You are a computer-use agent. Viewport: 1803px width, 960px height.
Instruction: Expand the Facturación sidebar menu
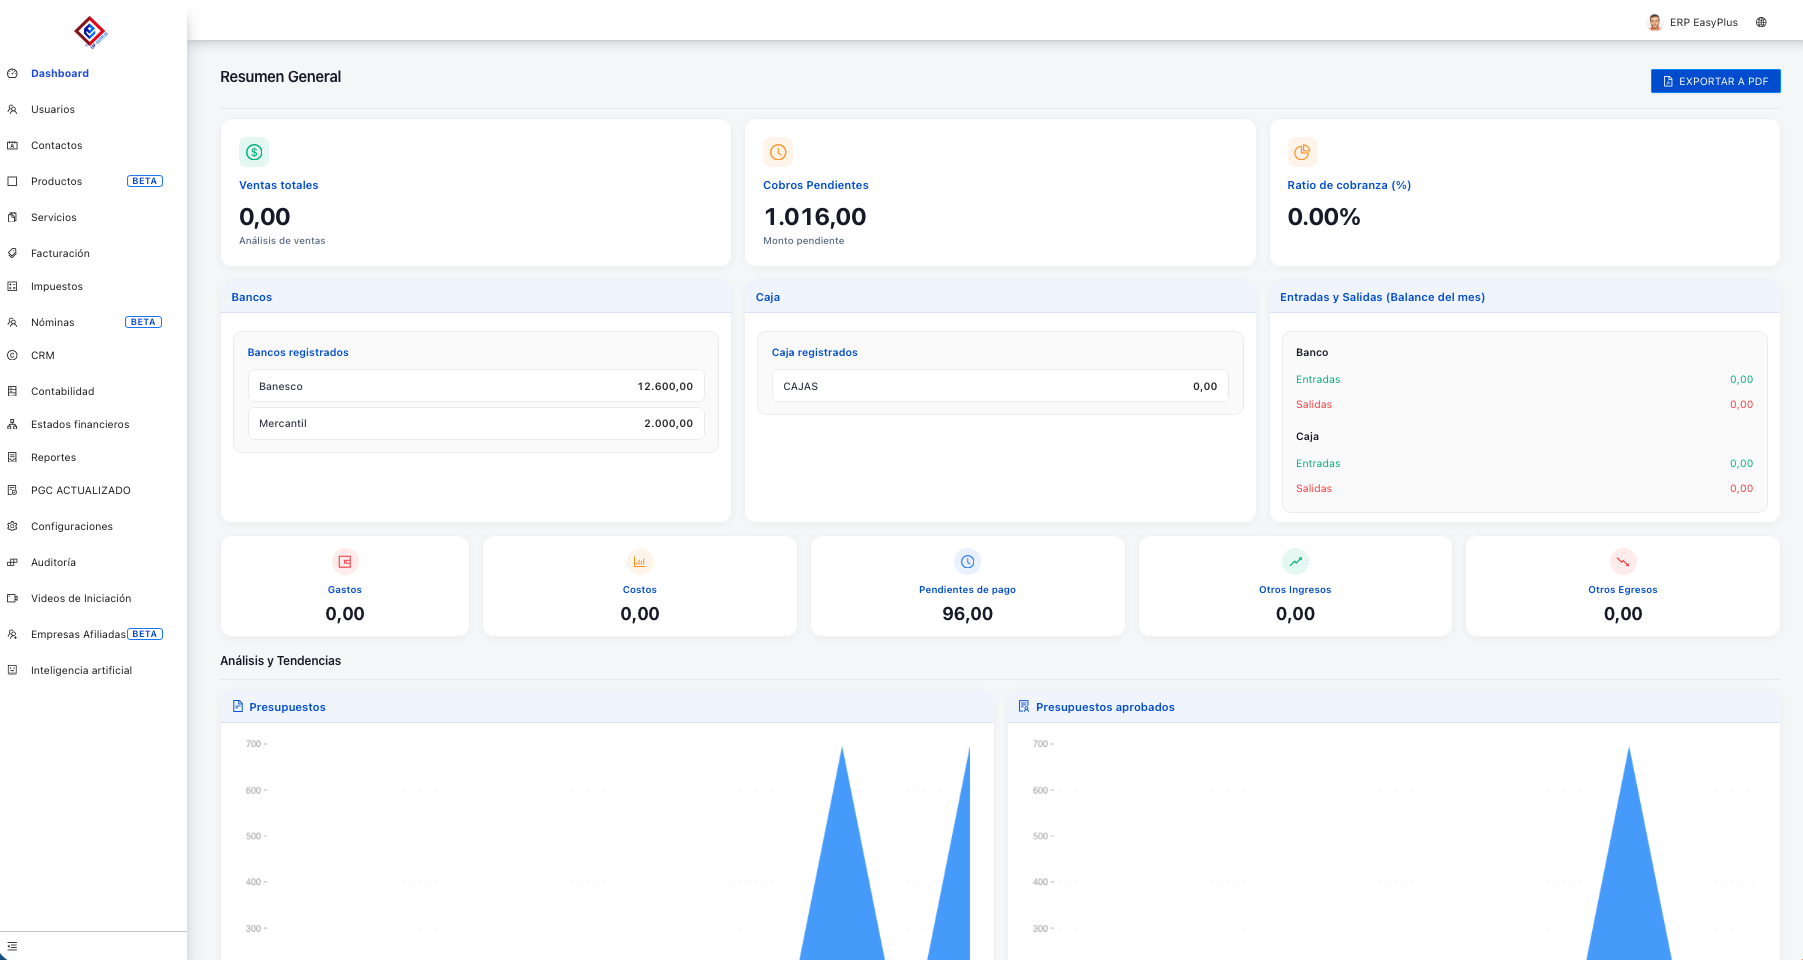60,254
